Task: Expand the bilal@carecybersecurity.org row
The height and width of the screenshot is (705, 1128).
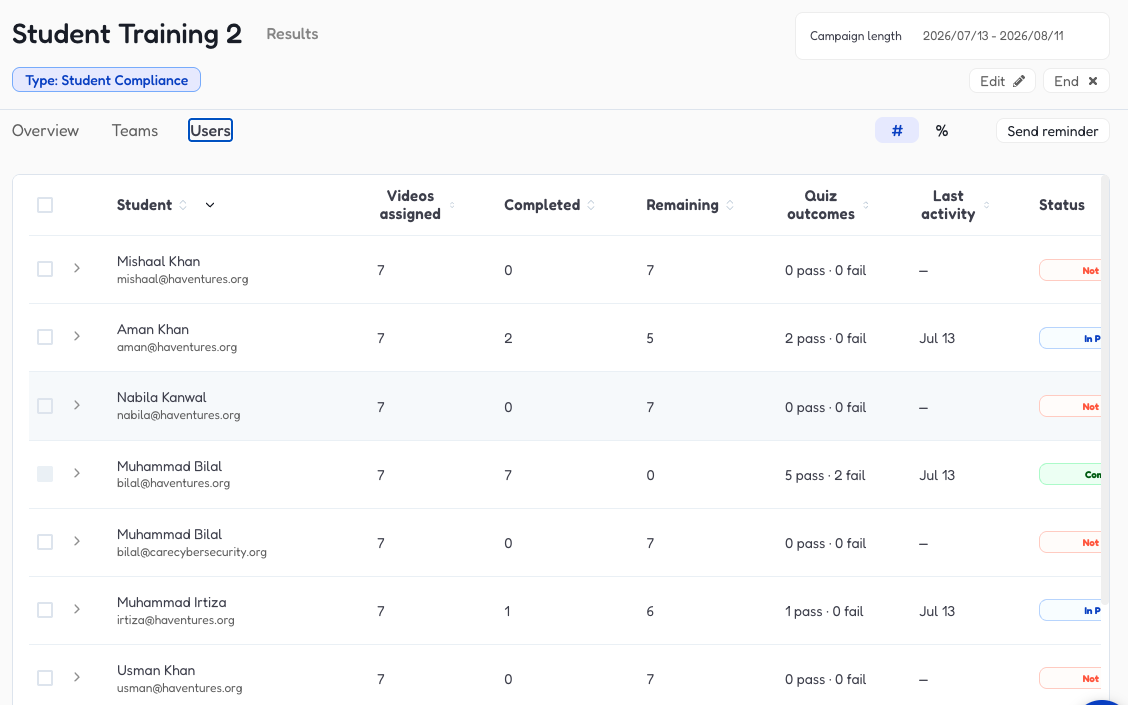Action: 76,541
